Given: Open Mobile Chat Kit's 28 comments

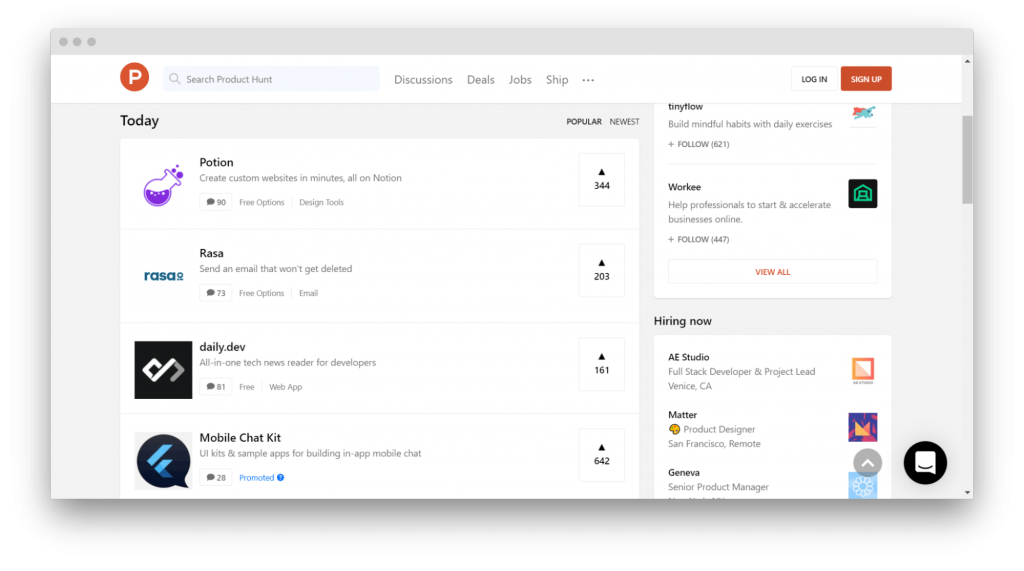Looking at the screenshot, I should pyautogui.click(x=216, y=478).
